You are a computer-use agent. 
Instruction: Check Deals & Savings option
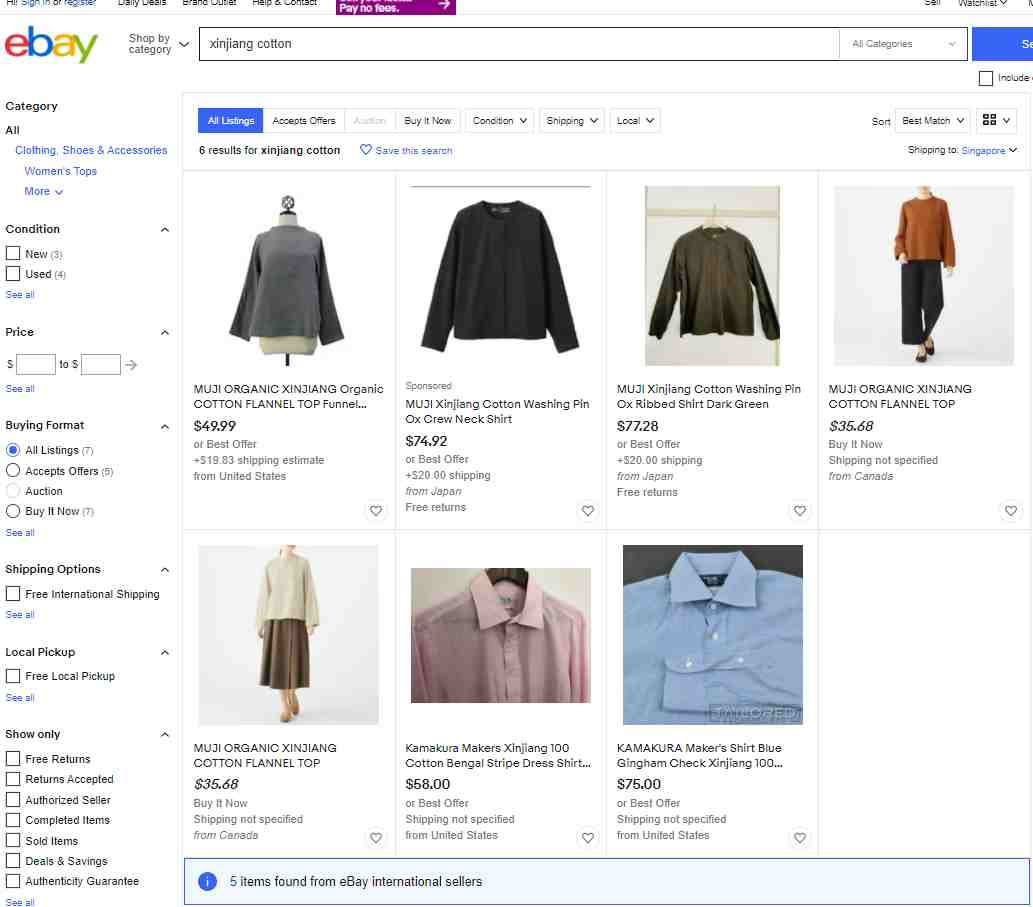point(13,861)
